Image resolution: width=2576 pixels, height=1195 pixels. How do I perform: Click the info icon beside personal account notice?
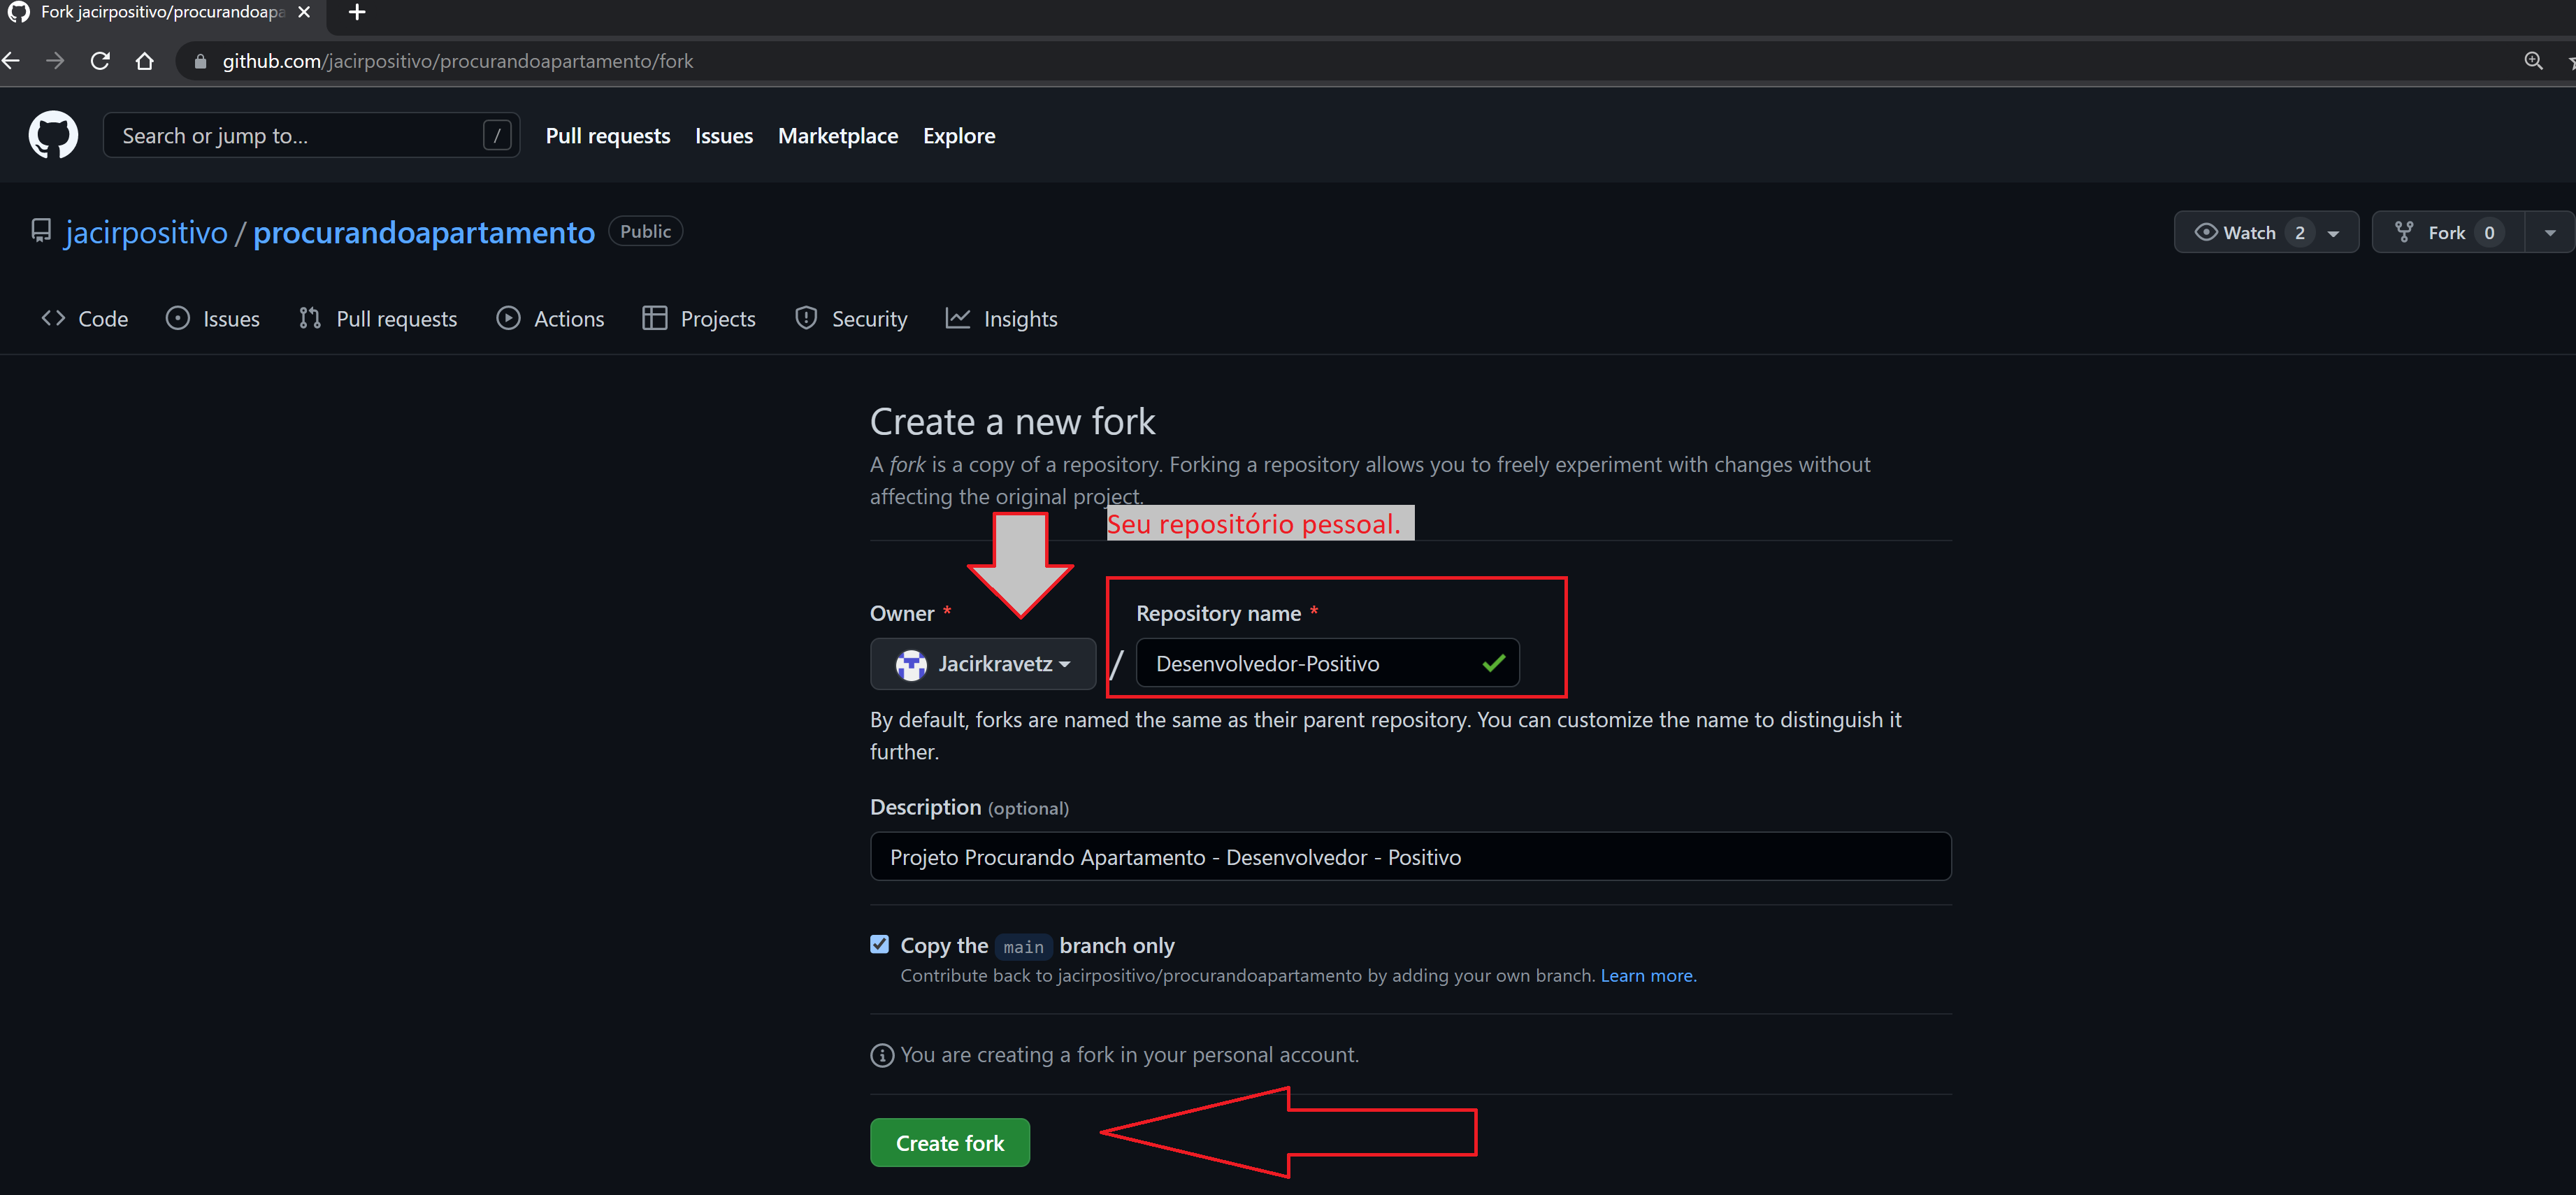coord(882,1055)
